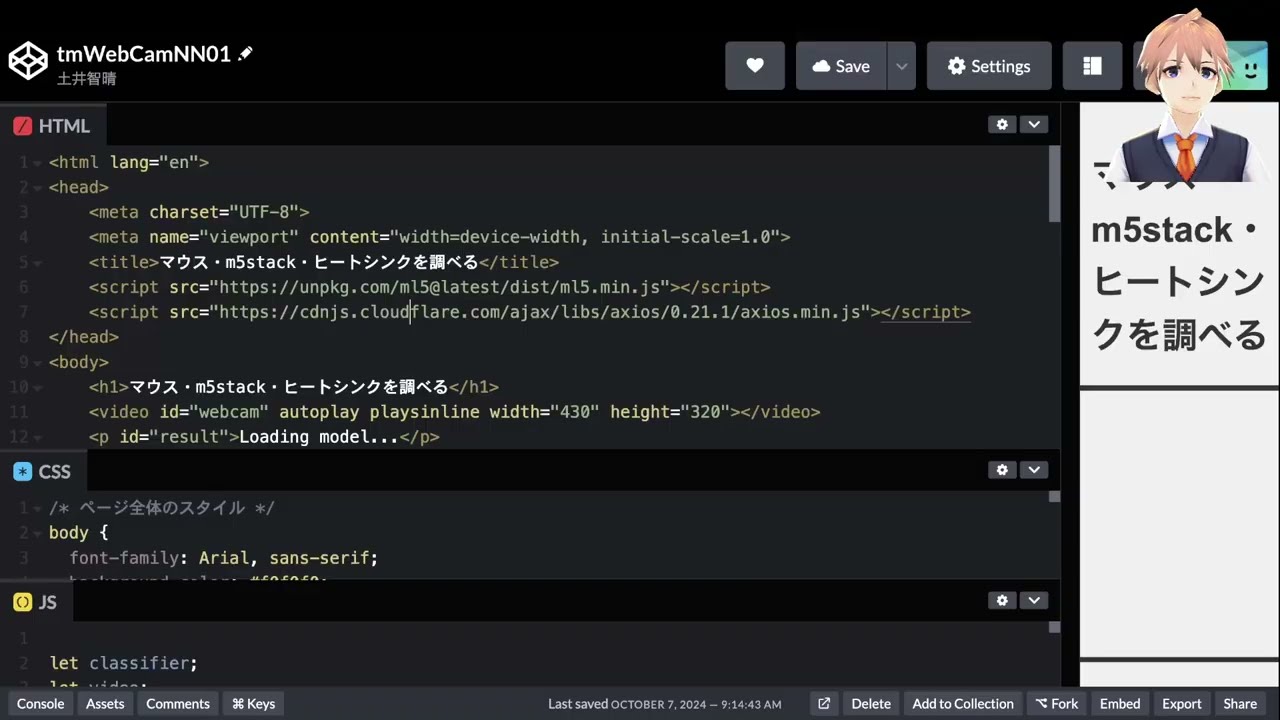Open the Console panel
This screenshot has height=720, width=1280.
(40, 704)
